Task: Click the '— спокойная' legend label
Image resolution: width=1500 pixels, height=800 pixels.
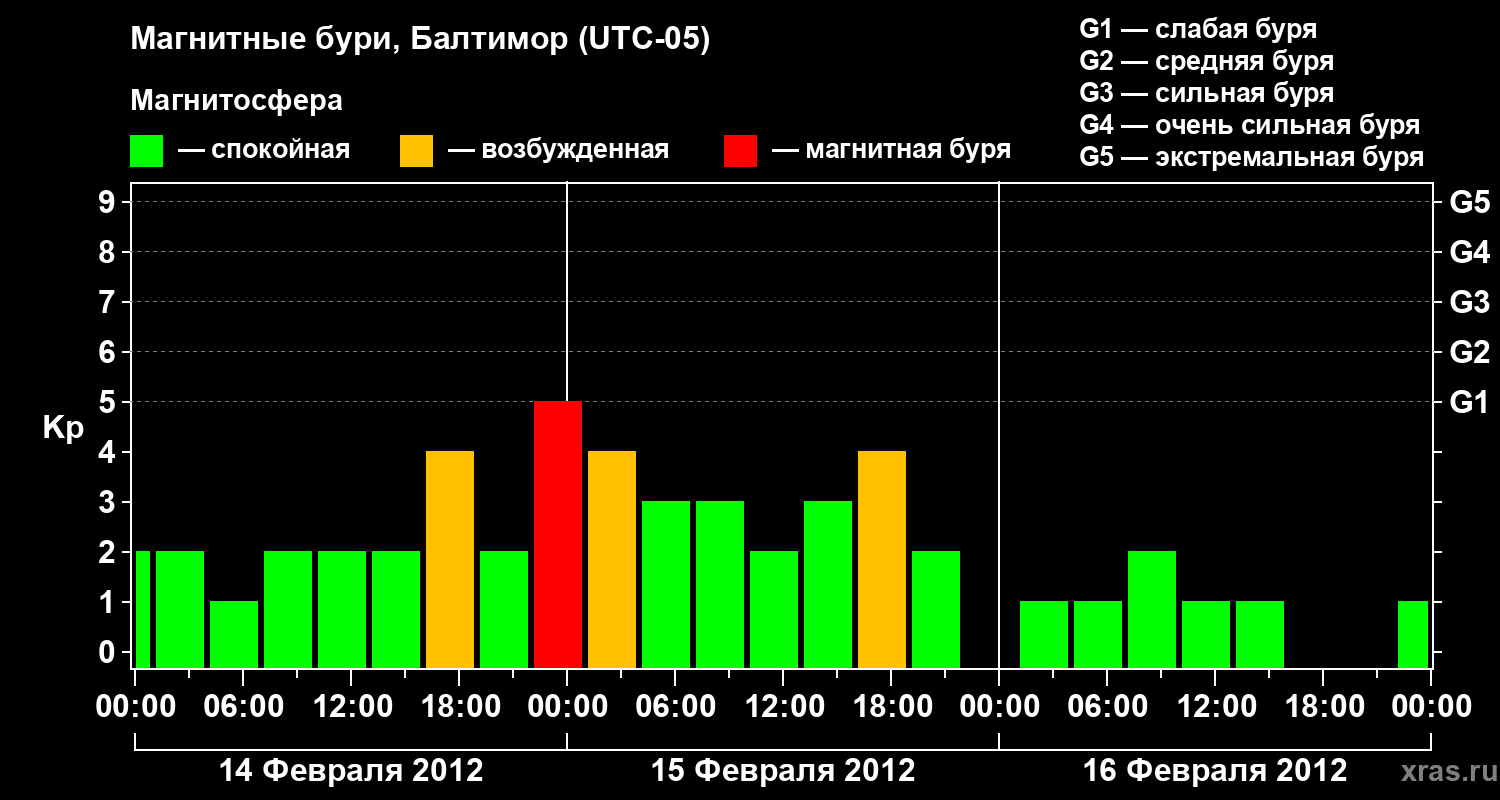Action: point(264,150)
